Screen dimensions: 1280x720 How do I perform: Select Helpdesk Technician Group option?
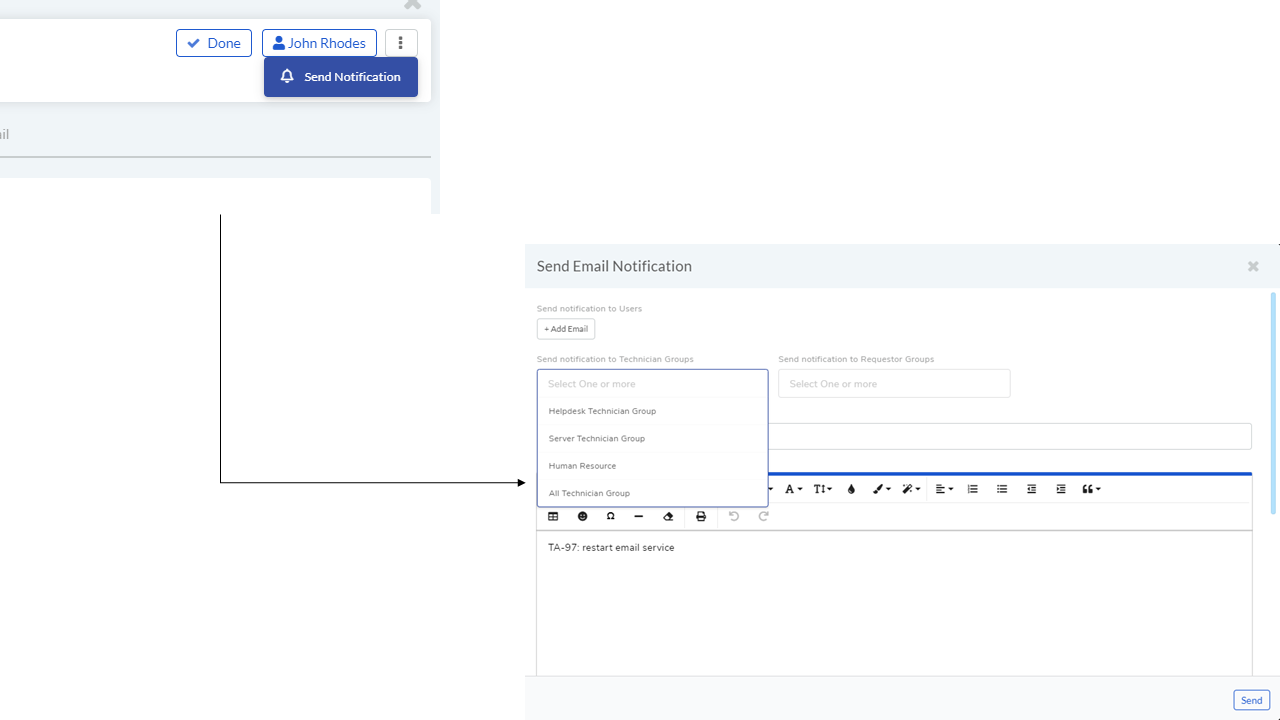pos(652,411)
